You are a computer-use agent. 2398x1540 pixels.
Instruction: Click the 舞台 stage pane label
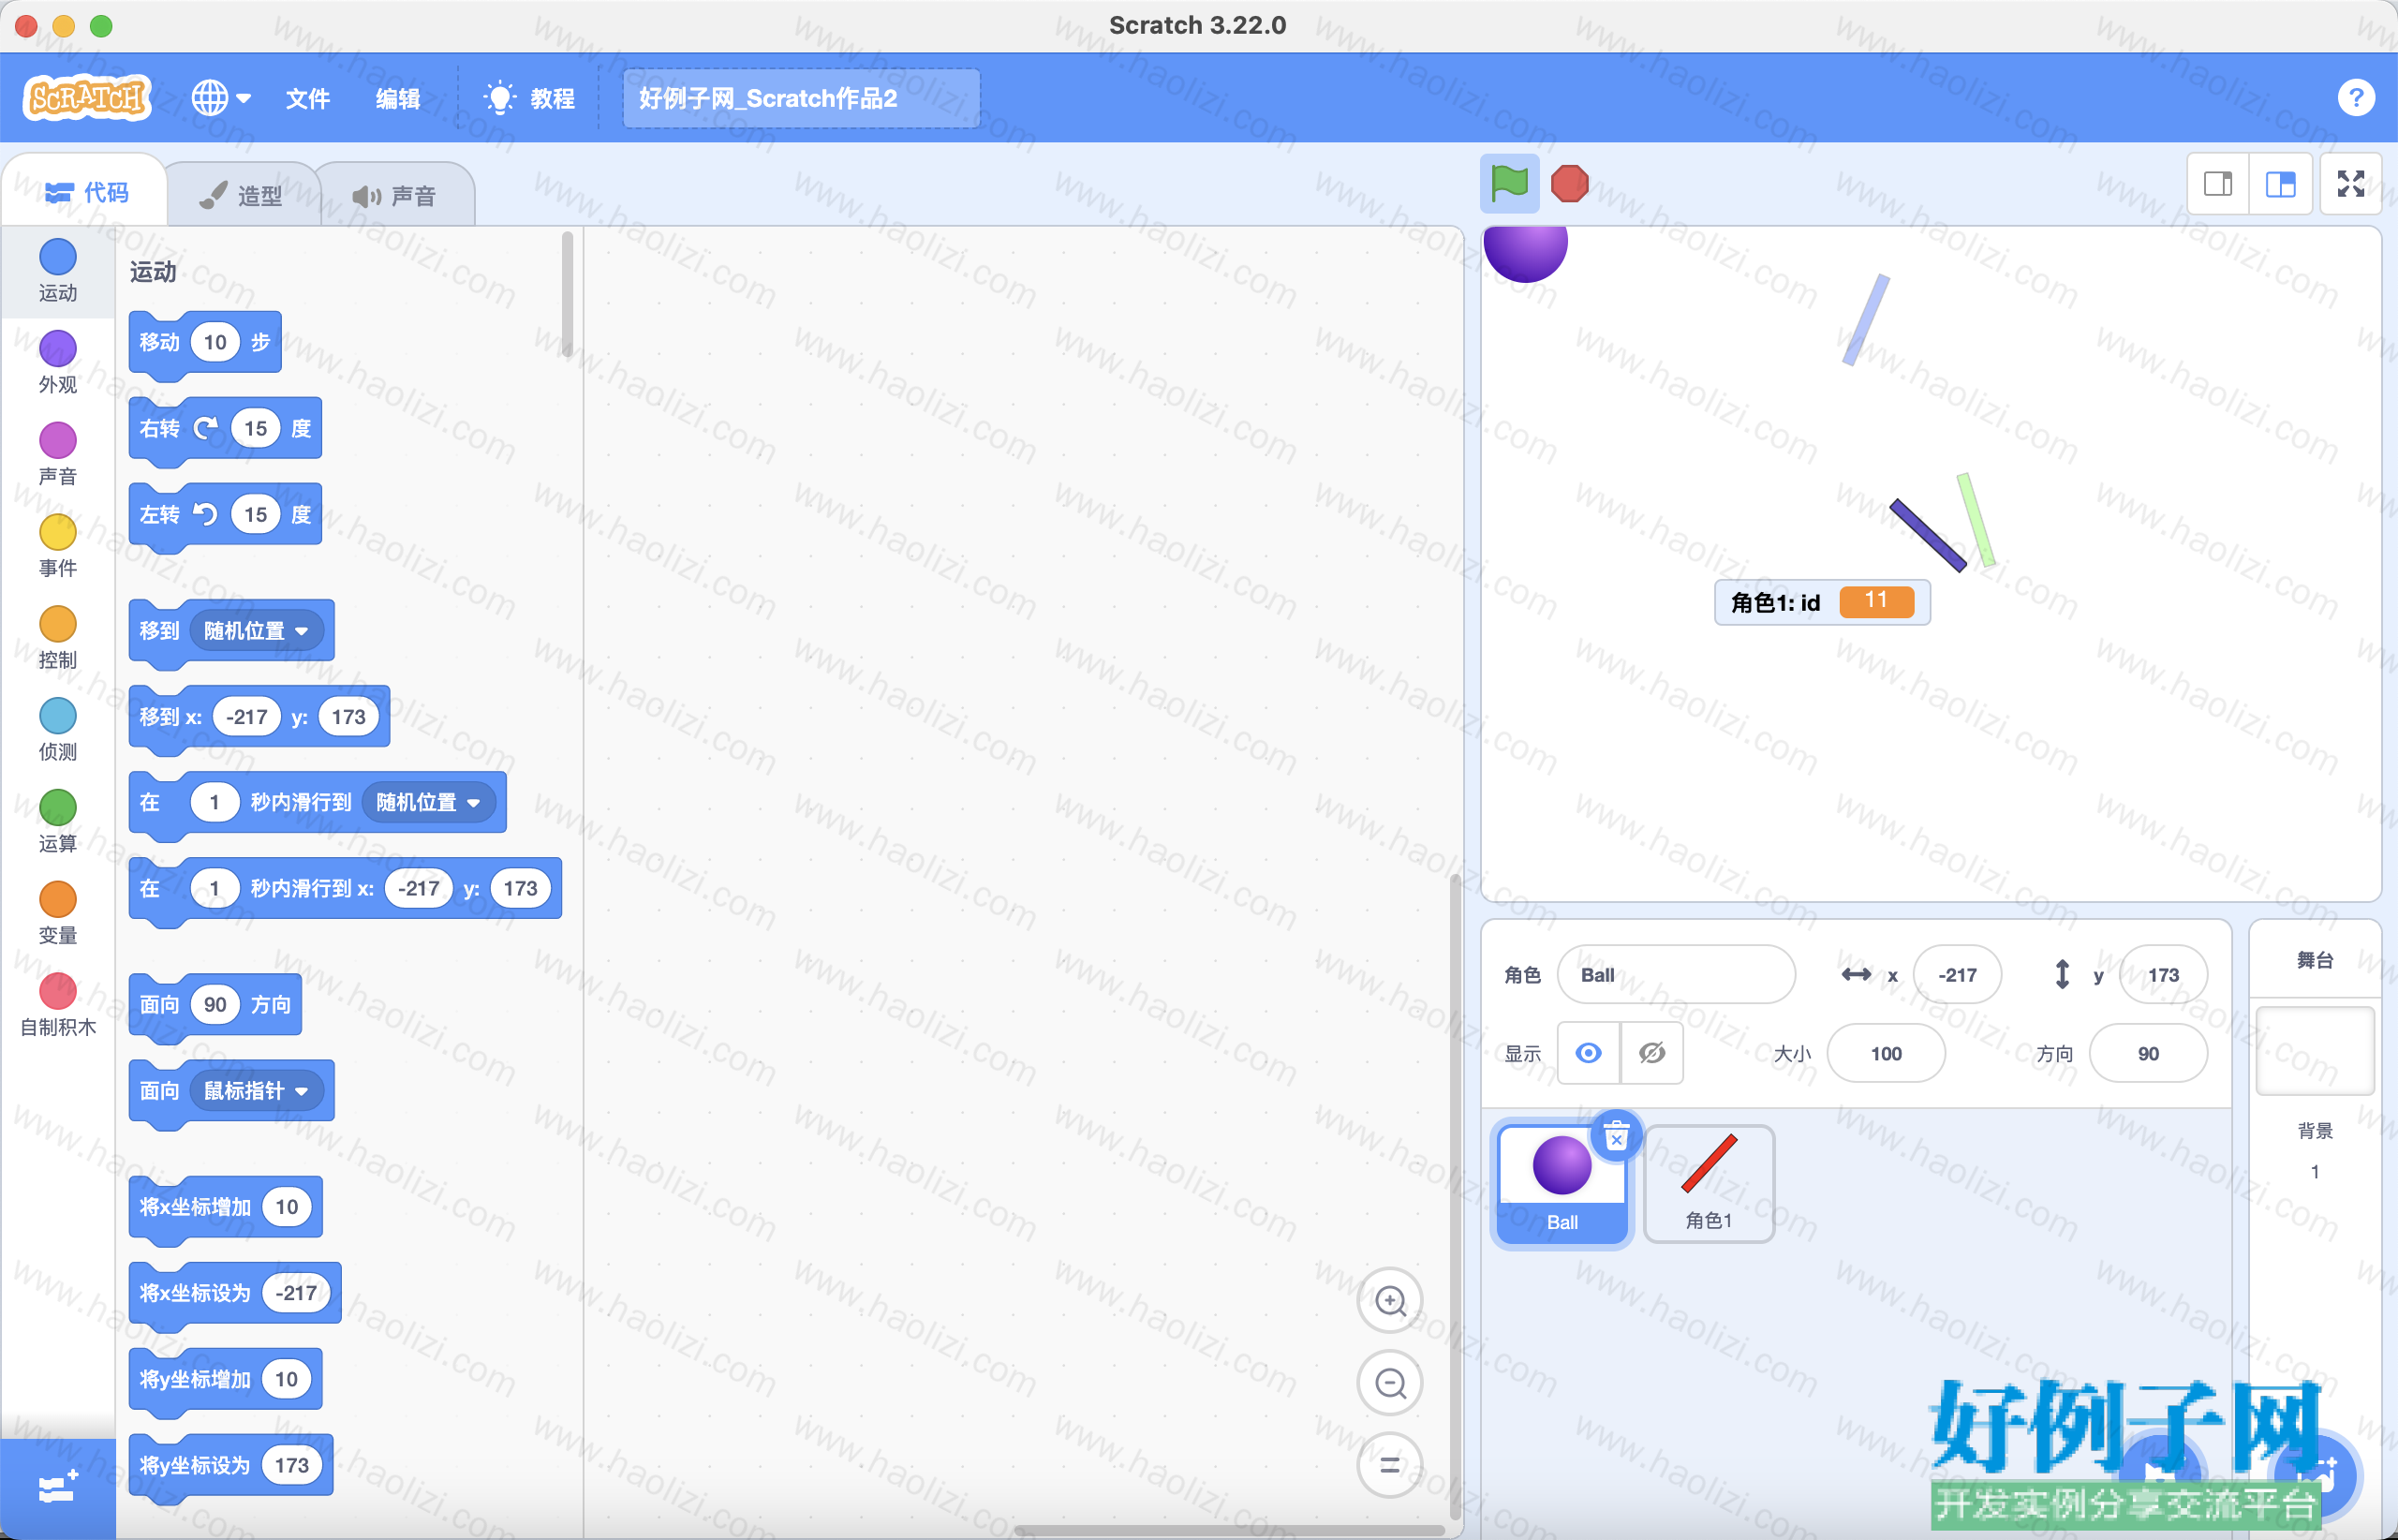tap(2315, 960)
